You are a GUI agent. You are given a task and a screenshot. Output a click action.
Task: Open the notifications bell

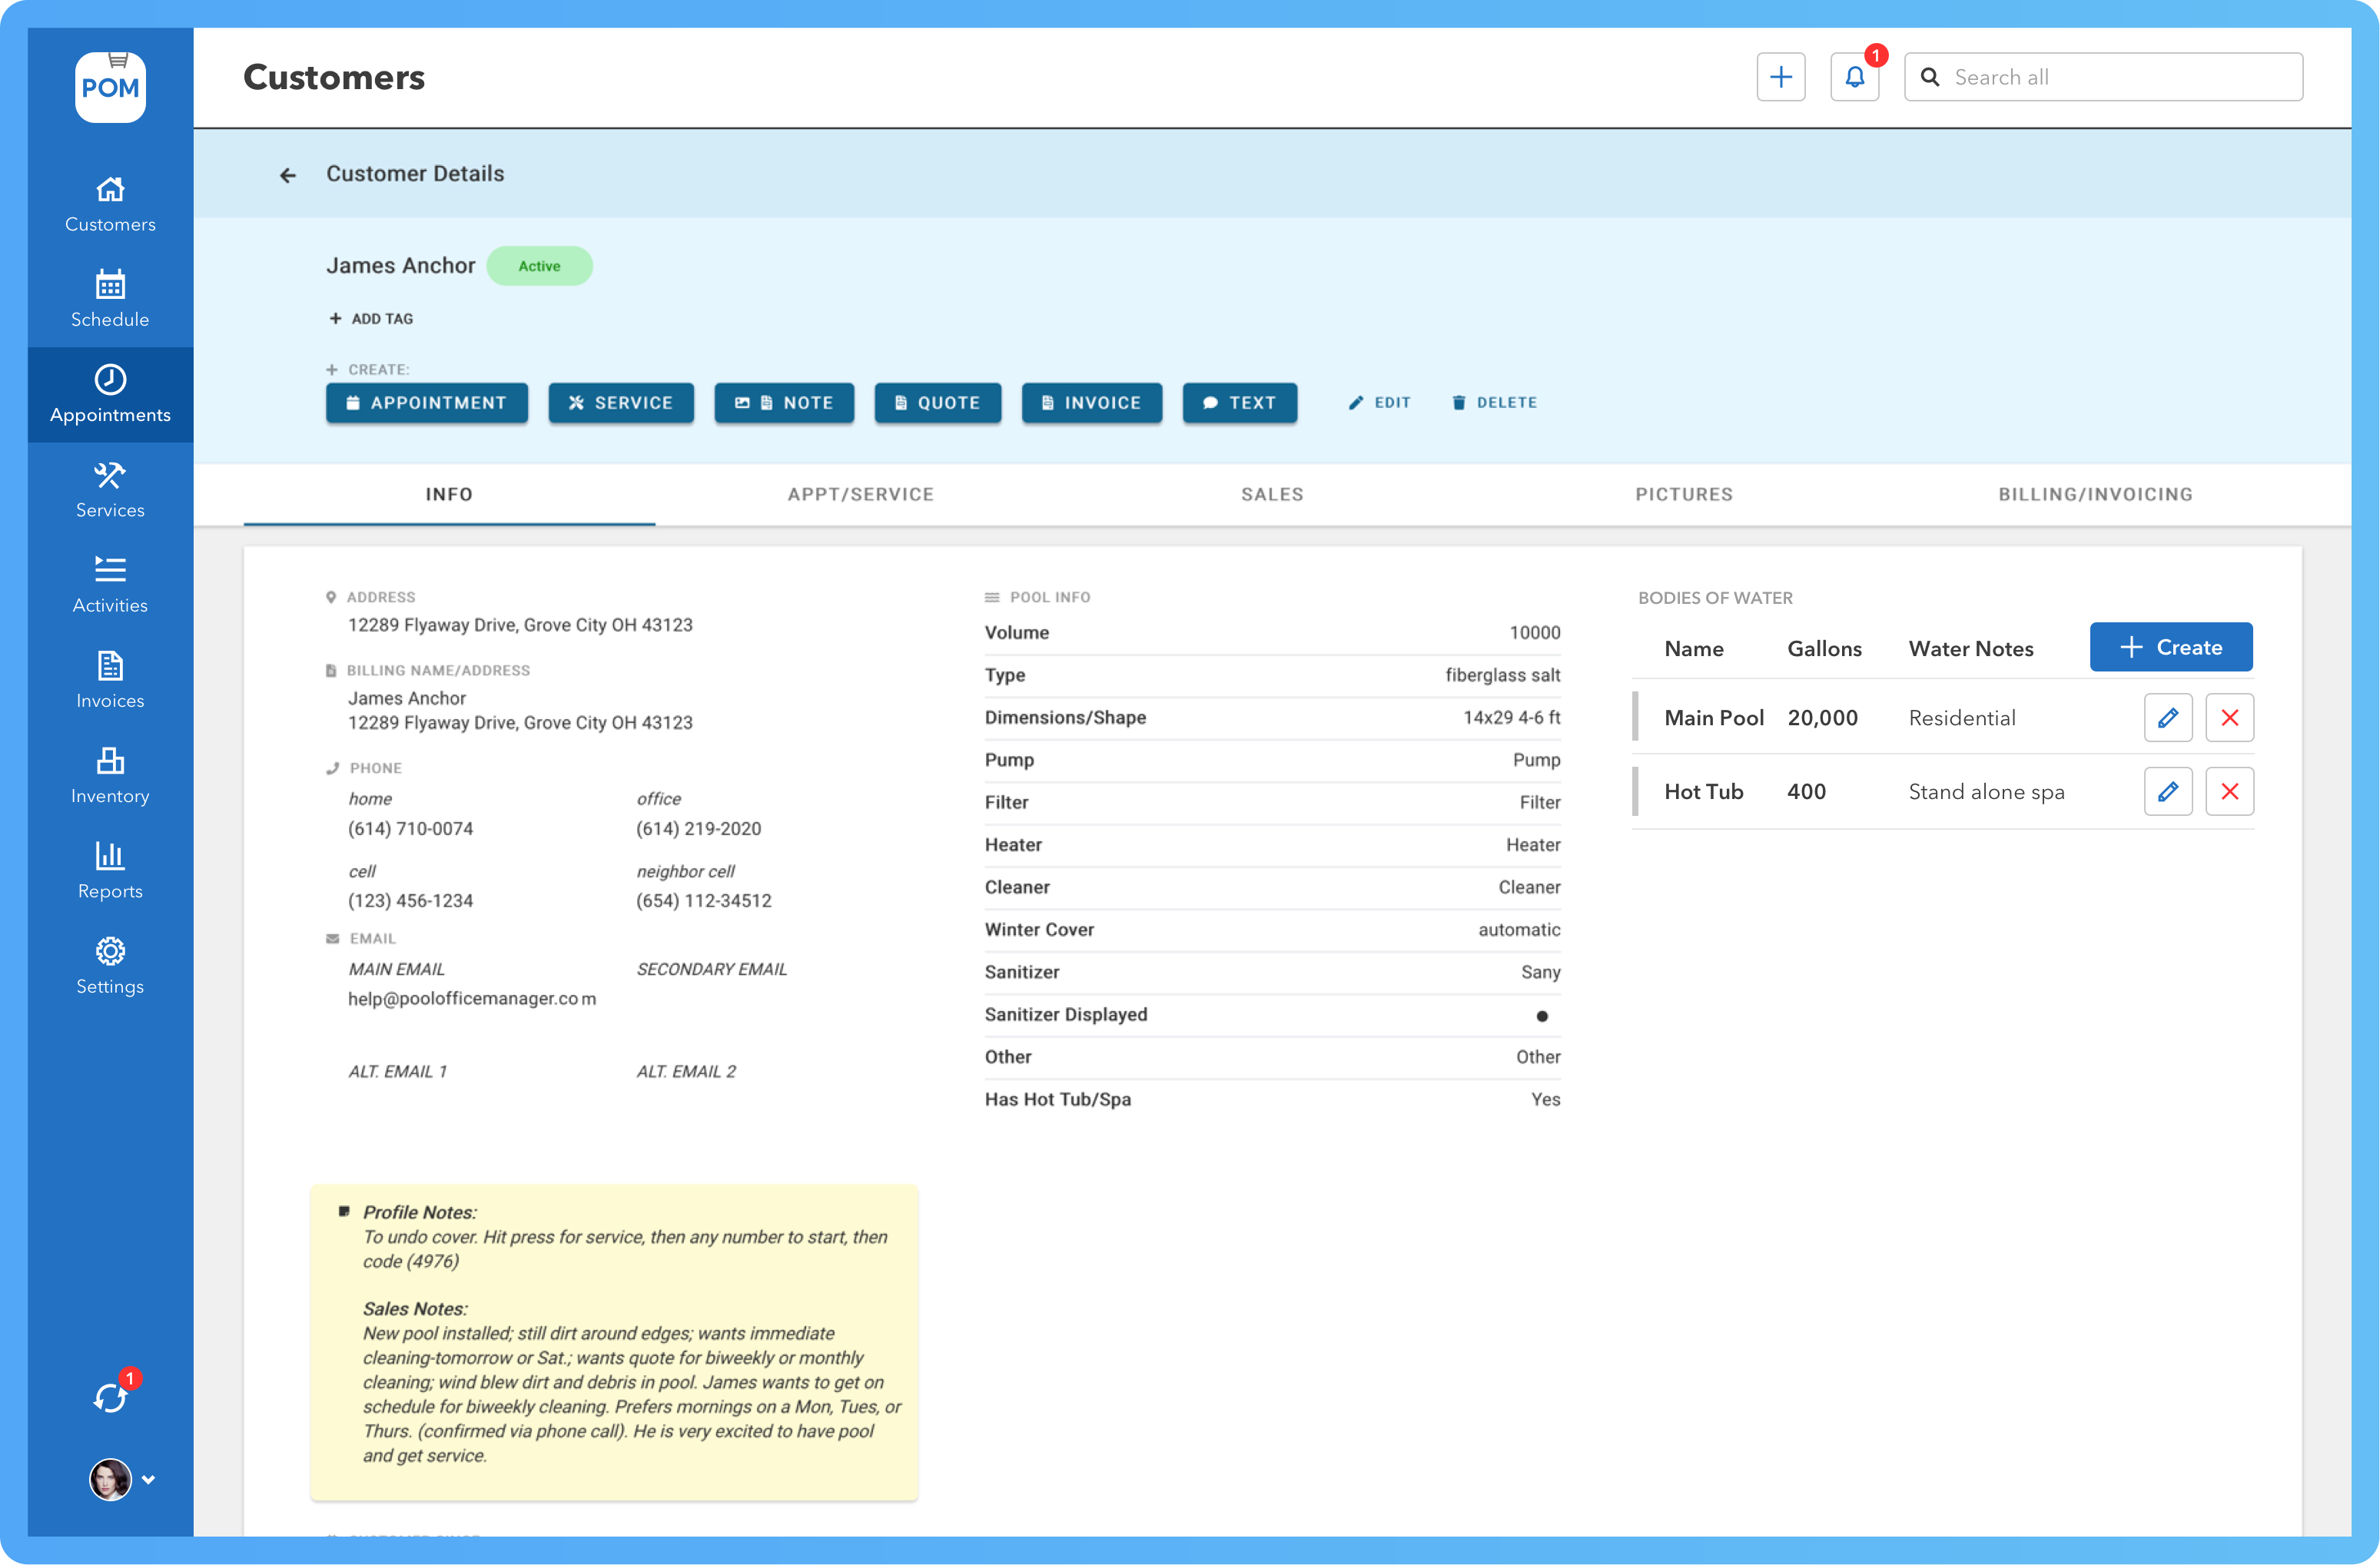pos(1855,76)
